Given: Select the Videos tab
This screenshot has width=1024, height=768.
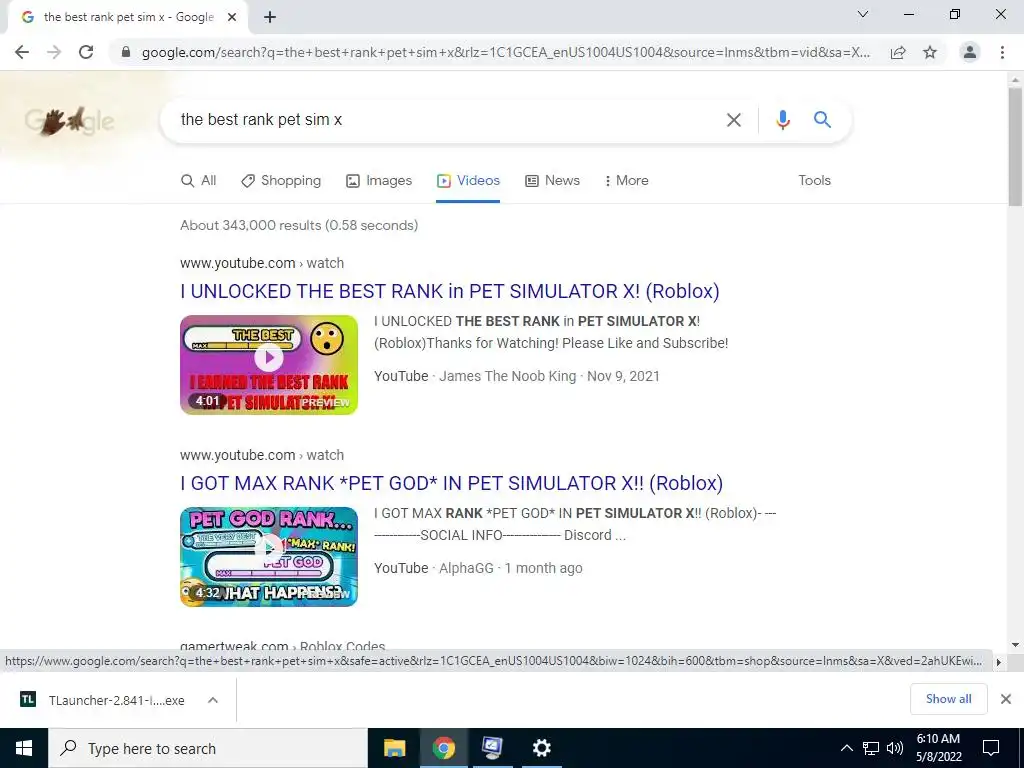Looking at the screenshot, I should [x=468, y=181].
